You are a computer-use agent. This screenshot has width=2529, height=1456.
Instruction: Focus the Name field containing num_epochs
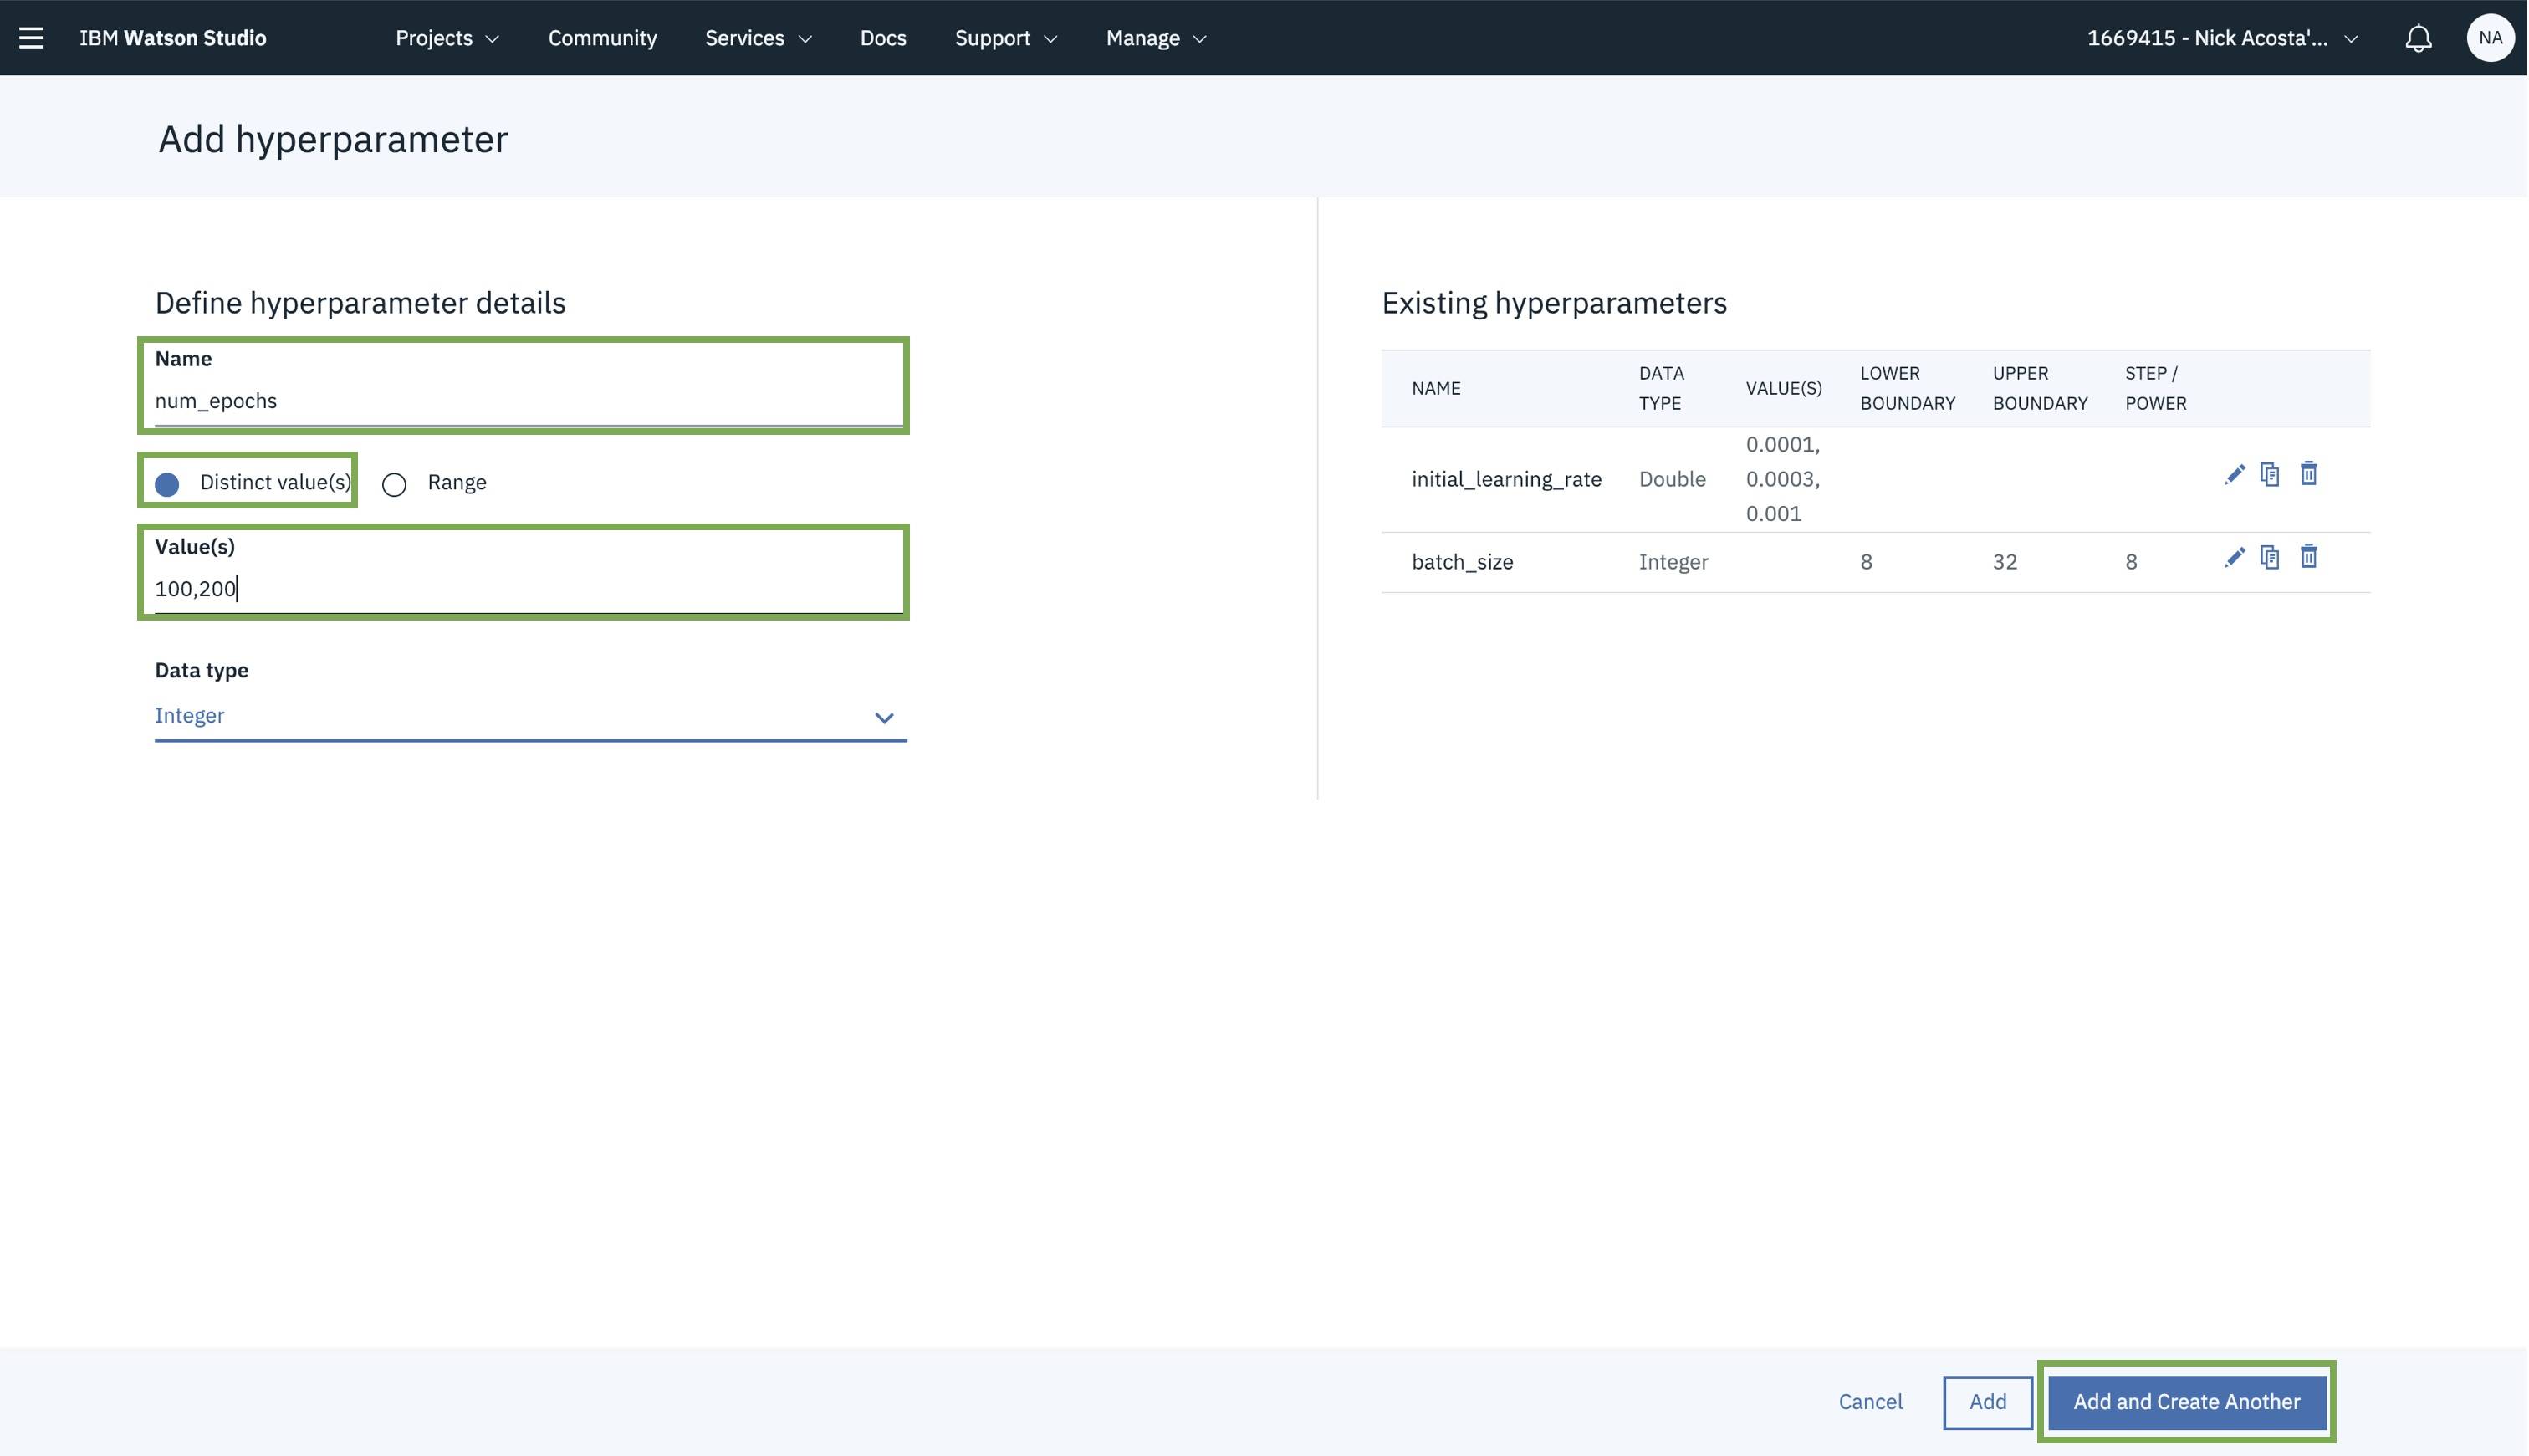529,402
